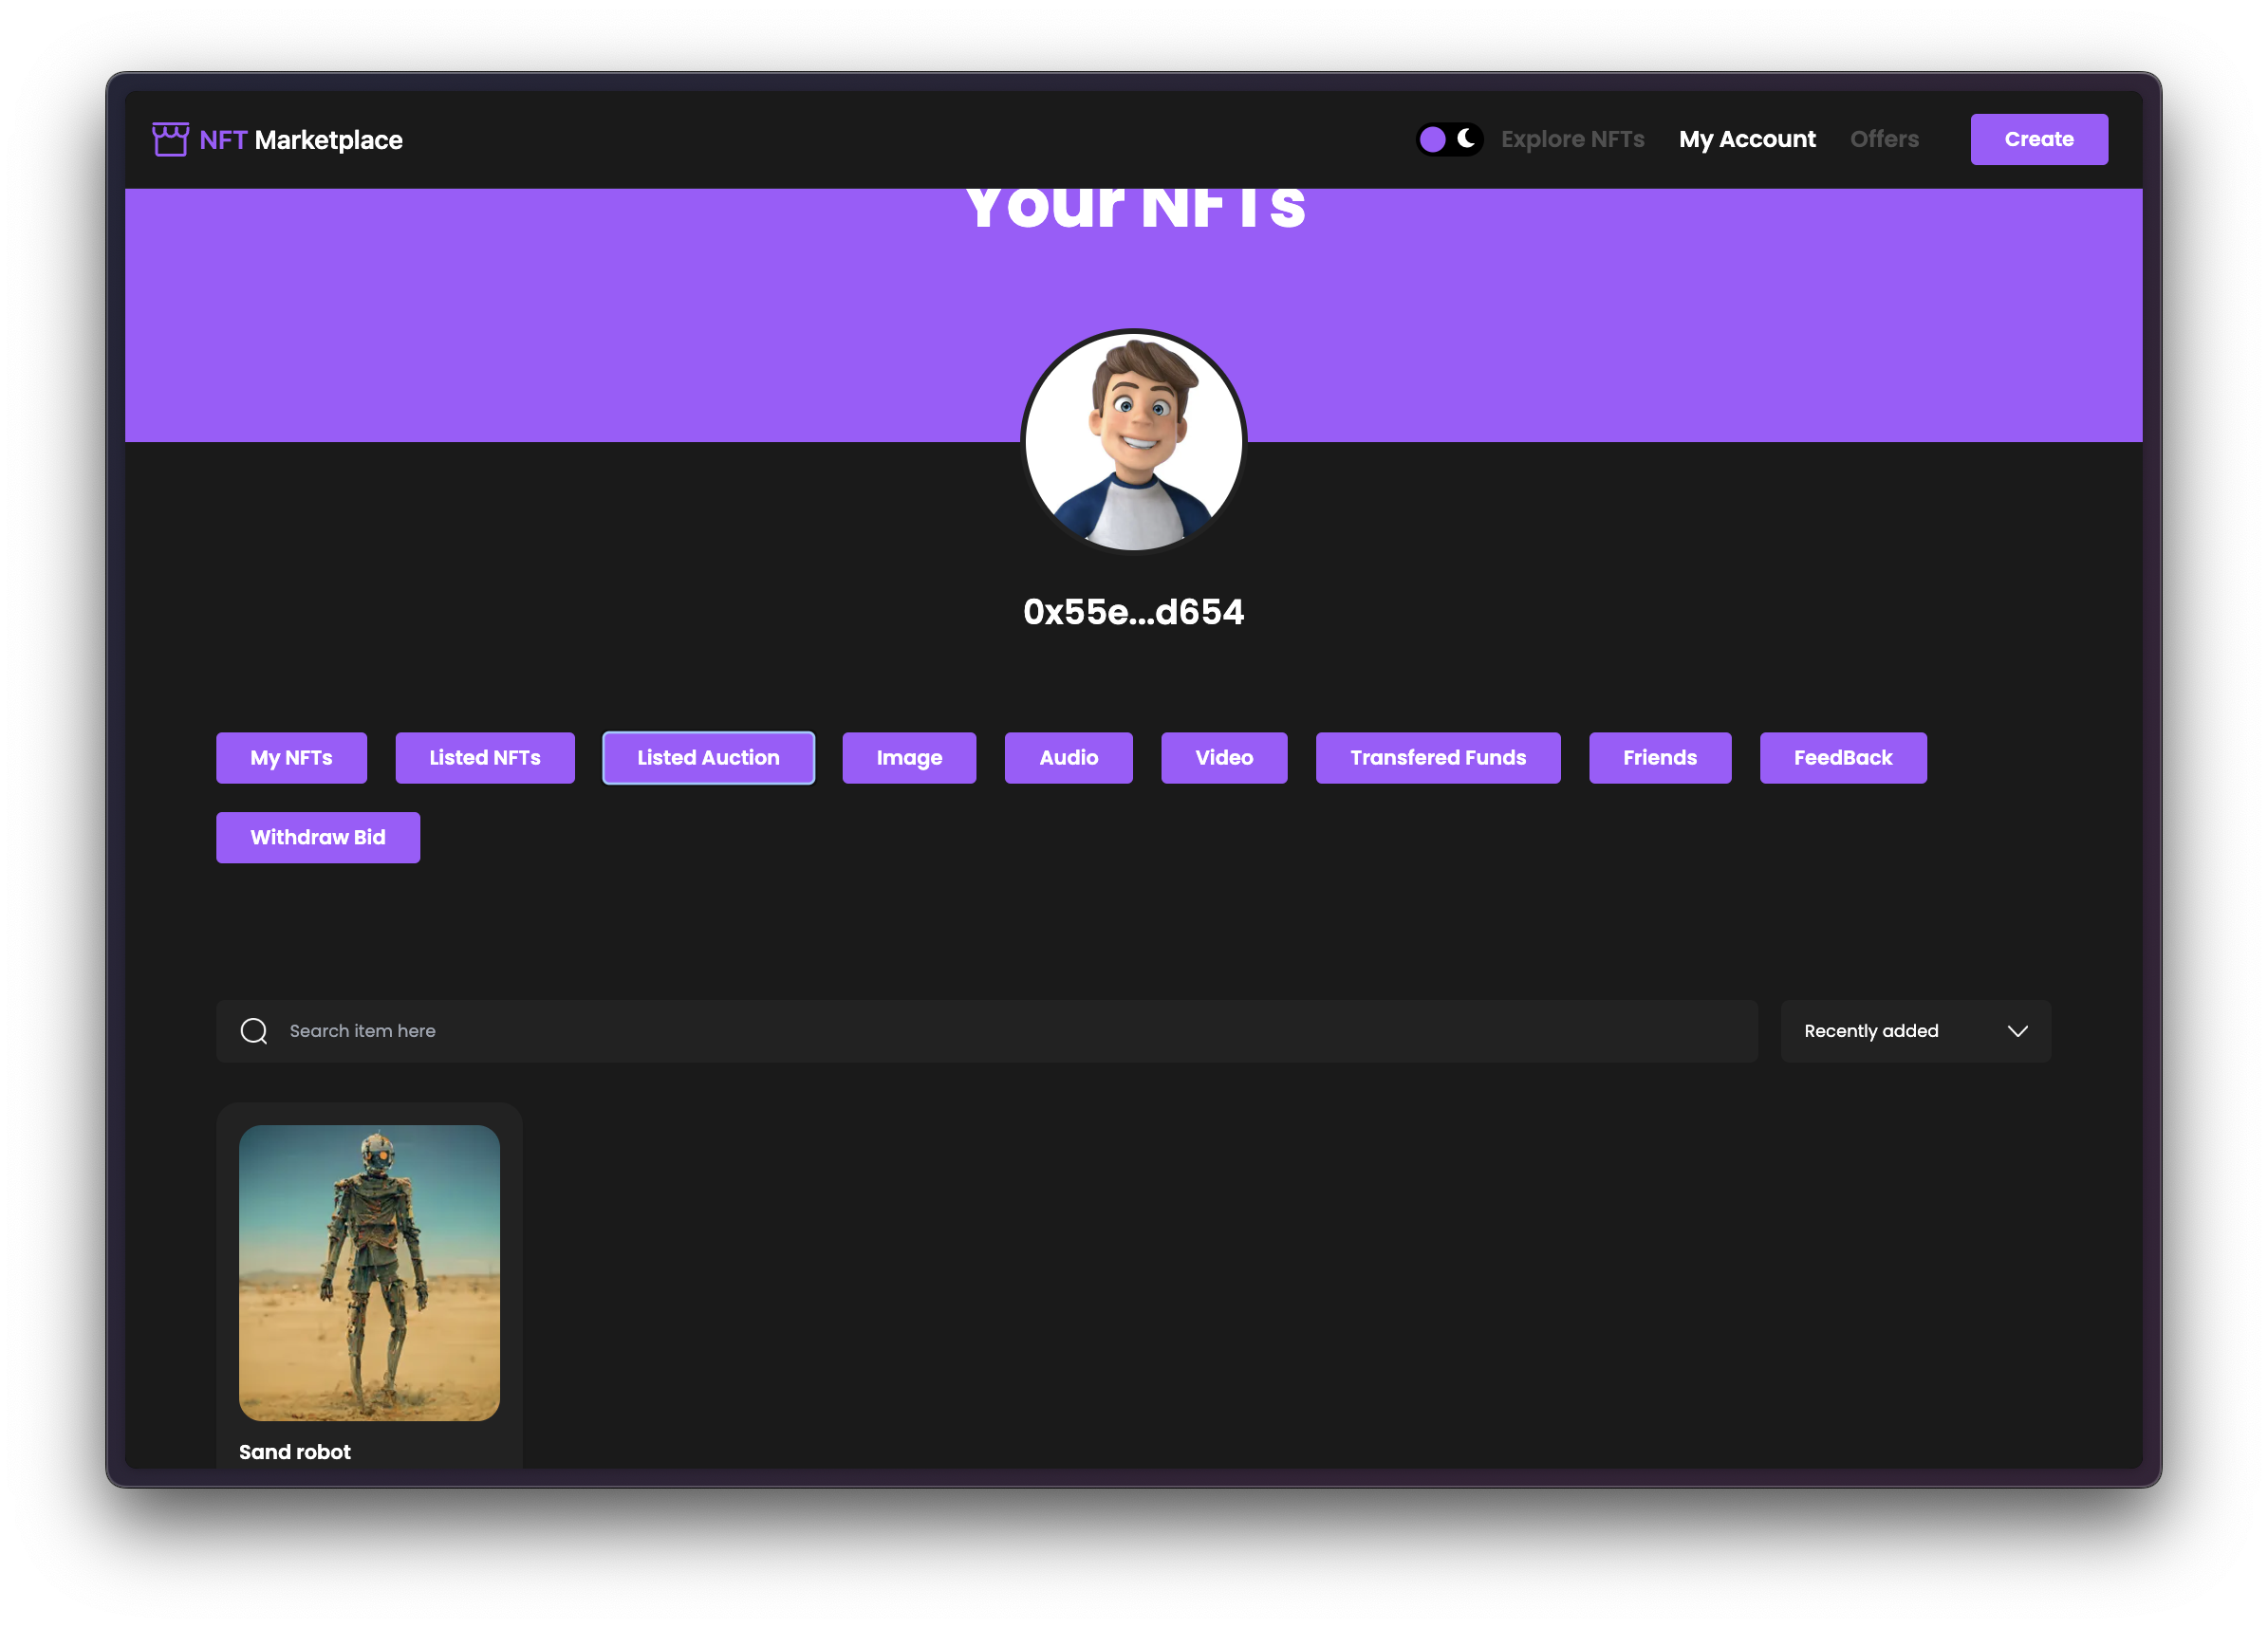Filter by Audio NFTs
Image resolution: width=2268 pixels, height=1628 pixels.
[1068, 758]
